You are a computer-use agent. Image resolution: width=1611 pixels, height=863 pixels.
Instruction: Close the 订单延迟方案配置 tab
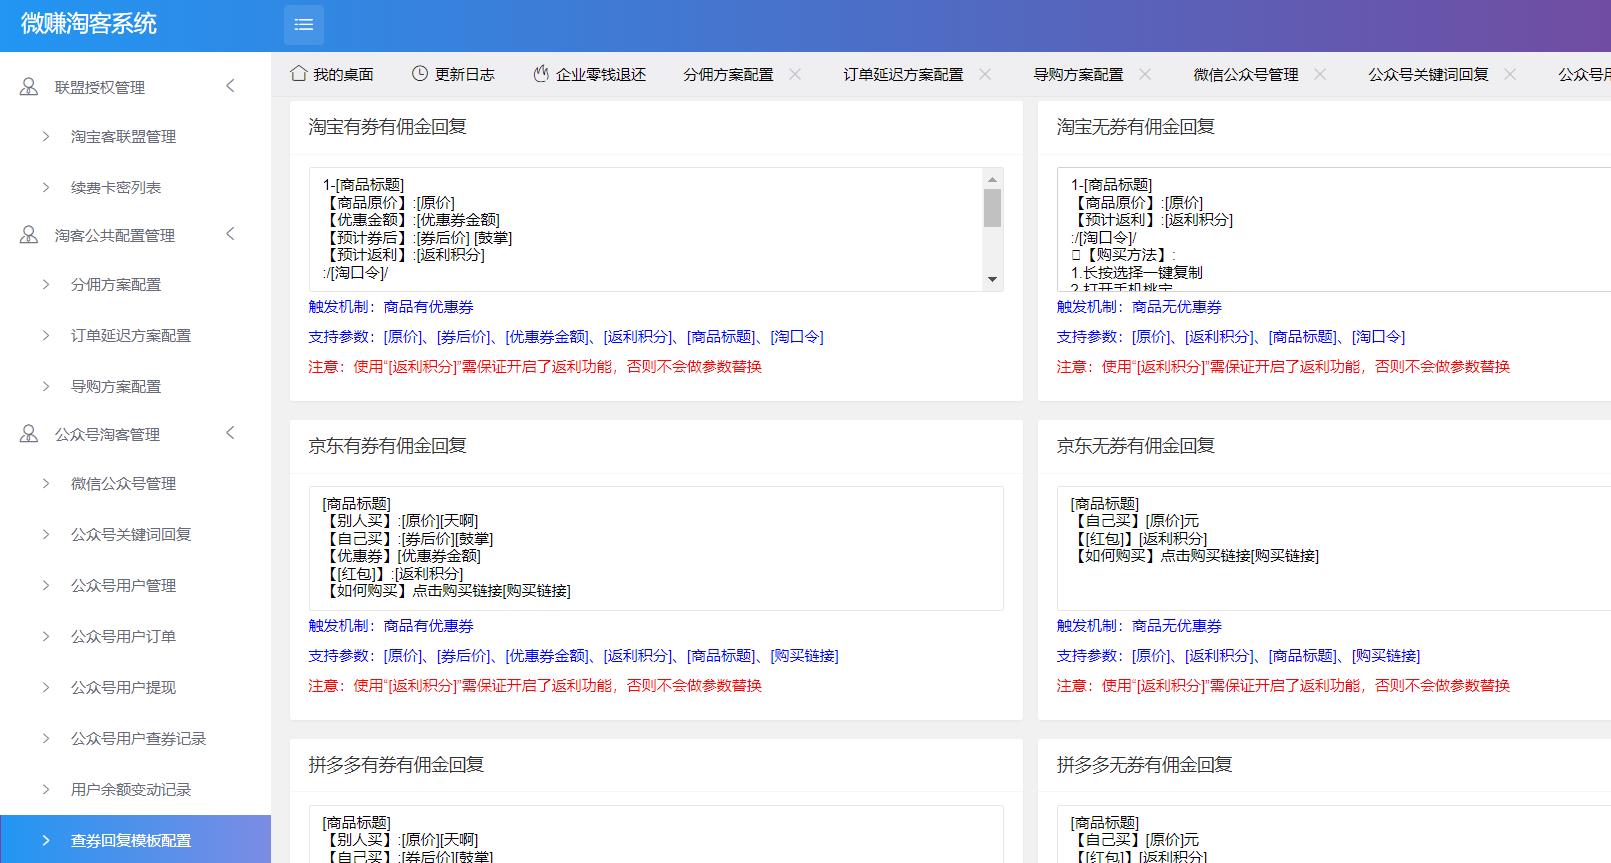tap(985, 74)
